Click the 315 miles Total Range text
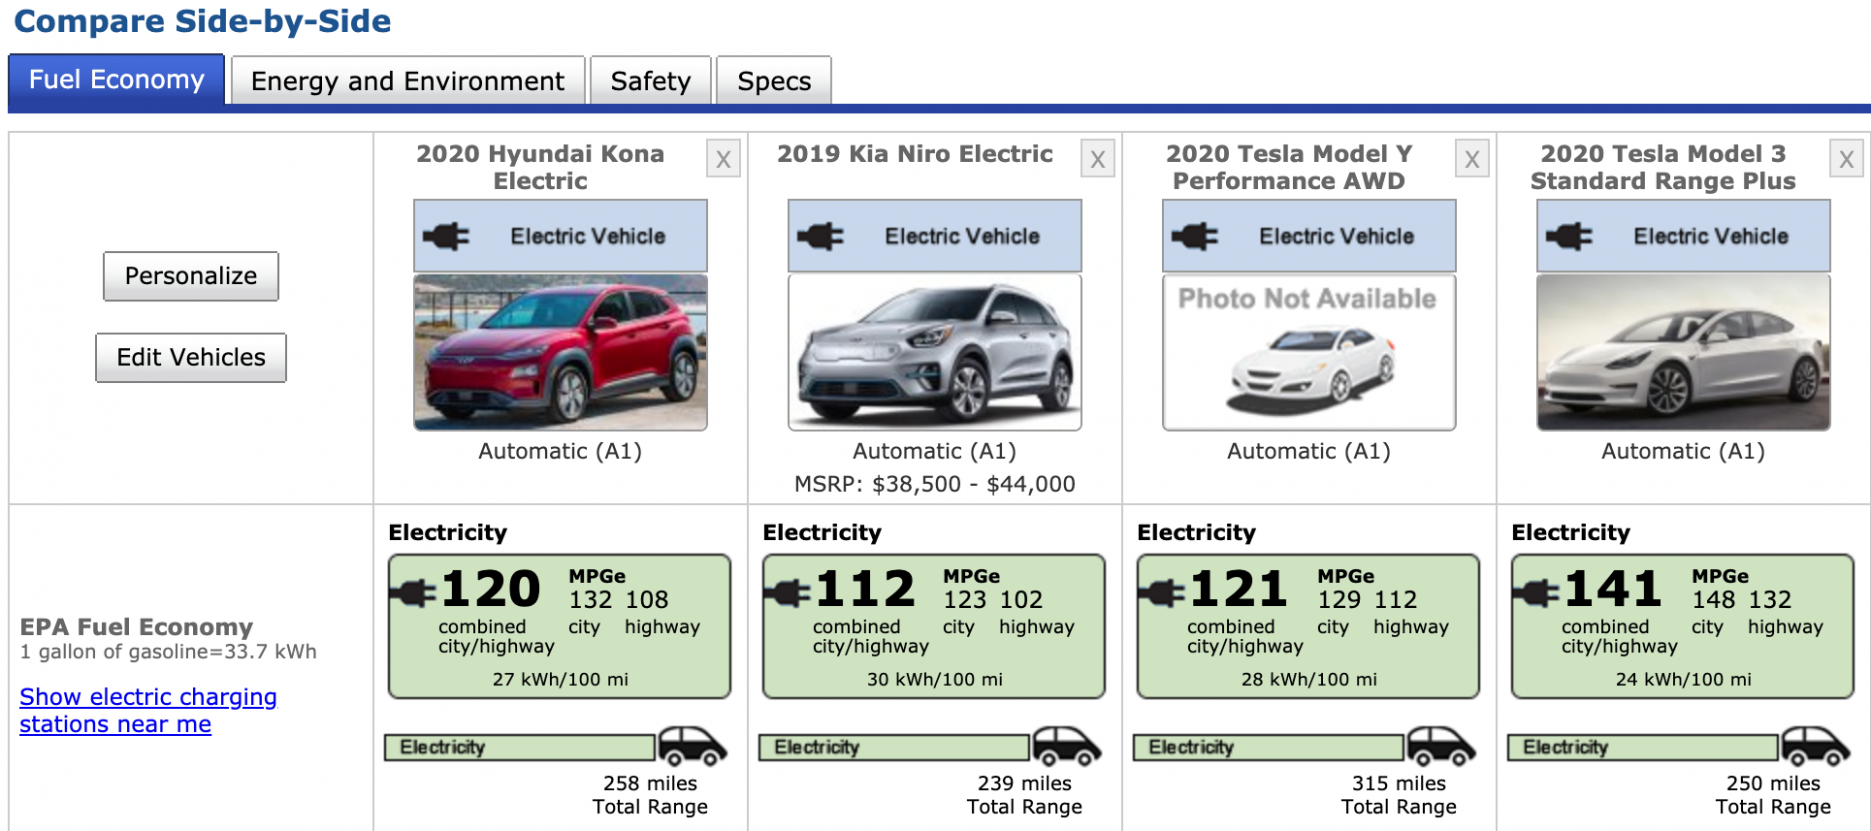 [1398, 795]
